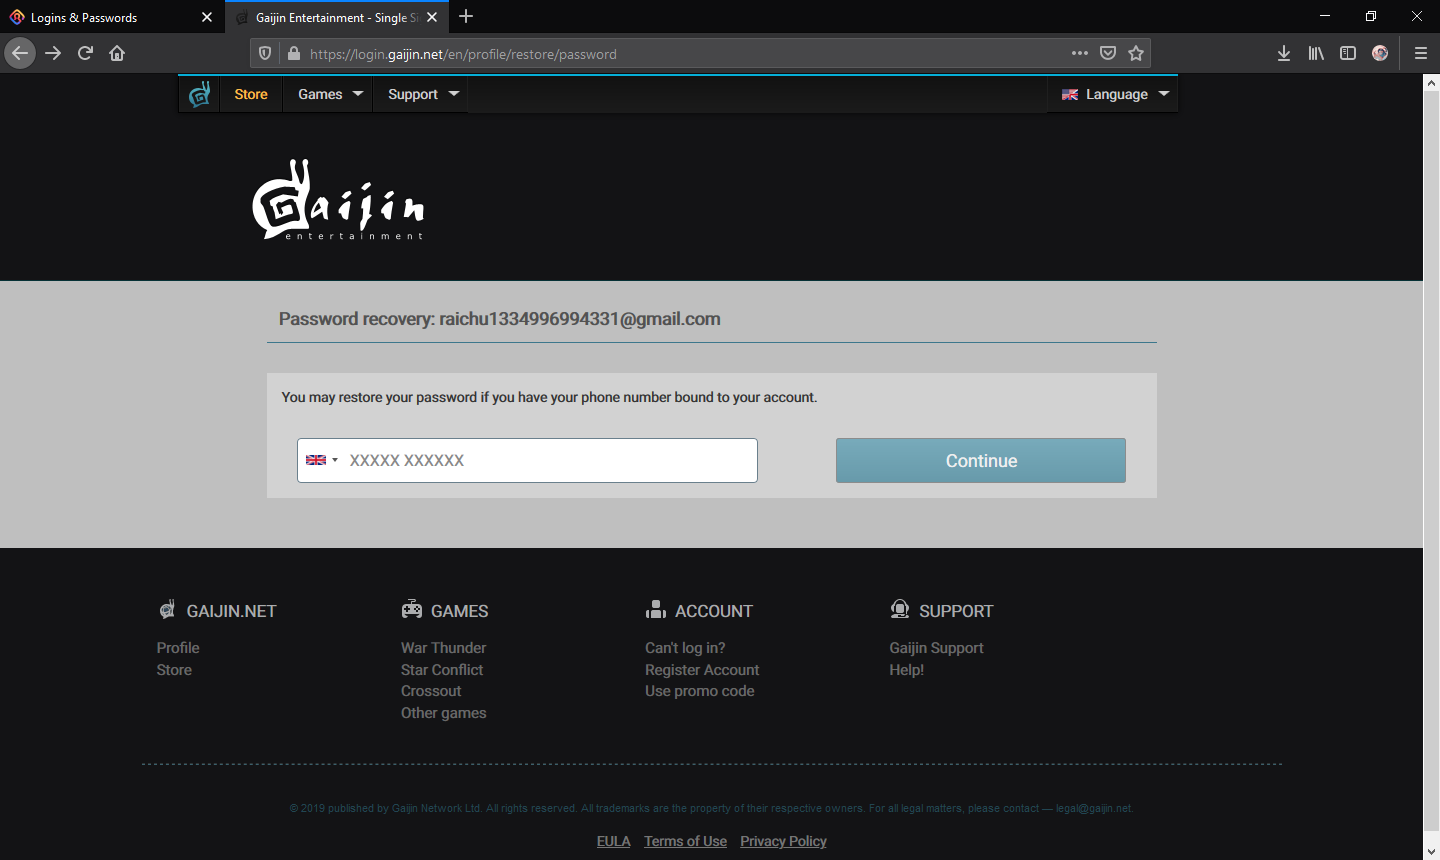Open the Profile footer link
Viewport: 1440px width, 860px height.
(x=178, y=648)
